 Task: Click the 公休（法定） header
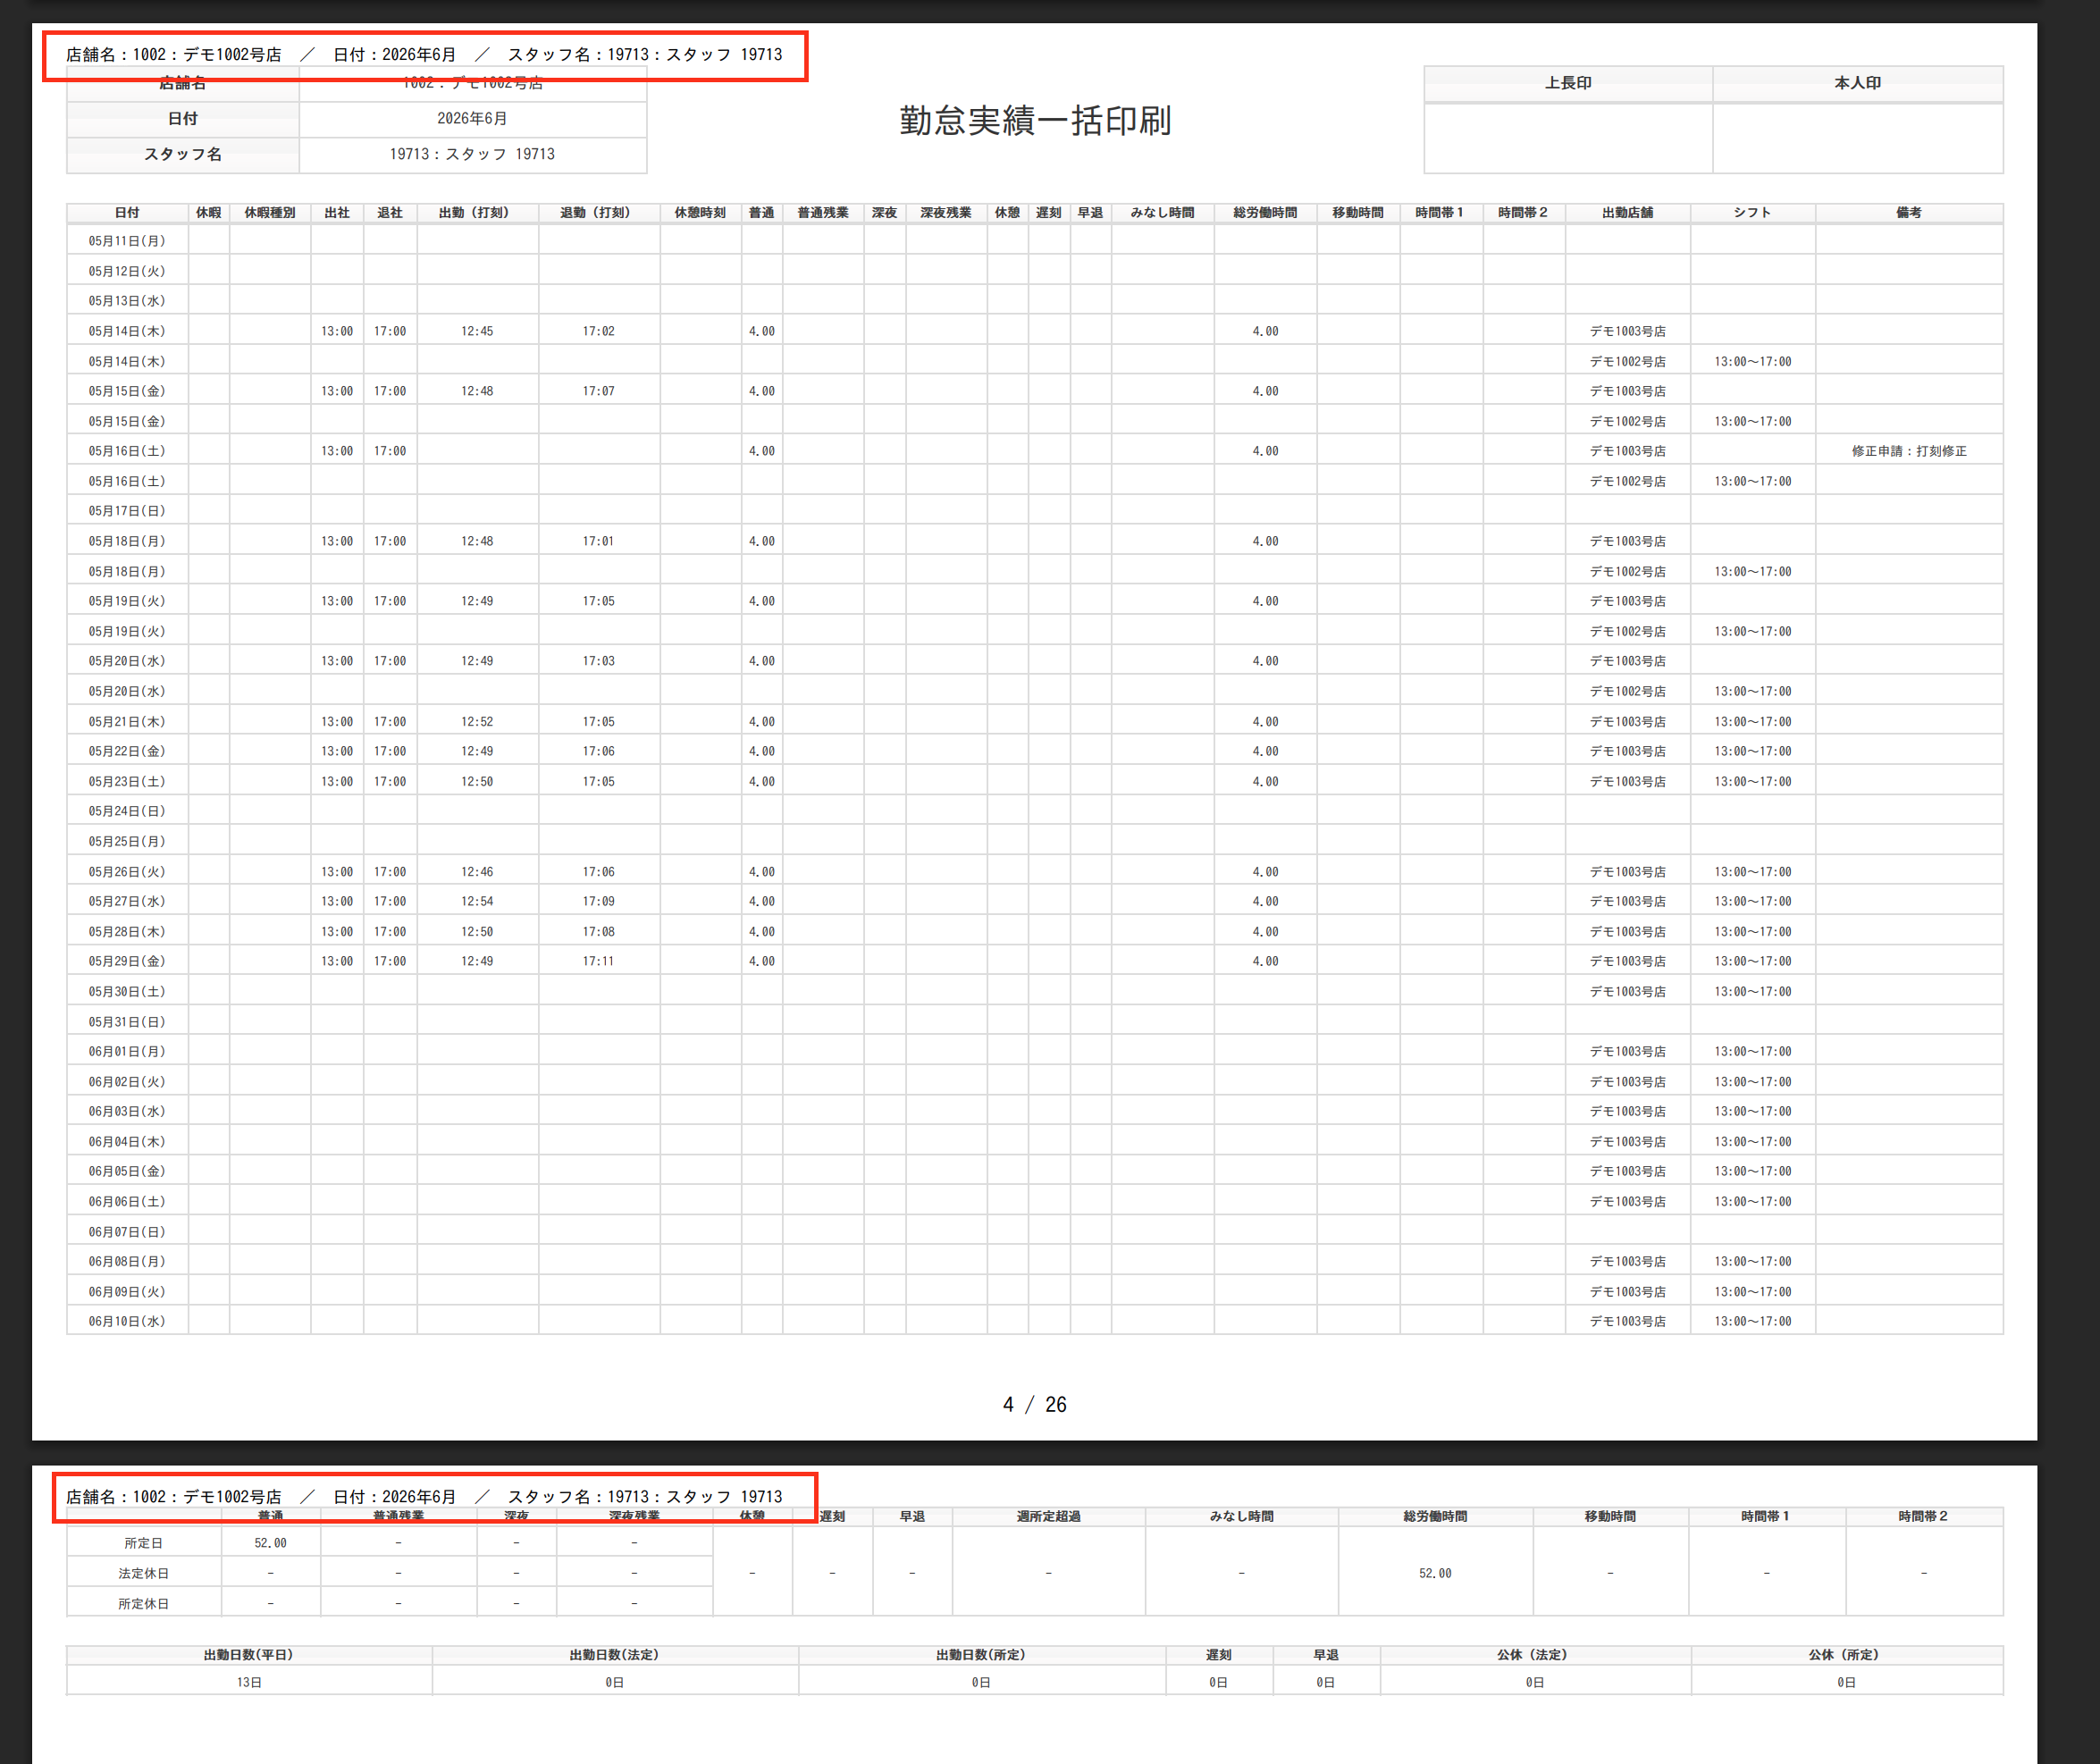[x=1534, y=1655]
